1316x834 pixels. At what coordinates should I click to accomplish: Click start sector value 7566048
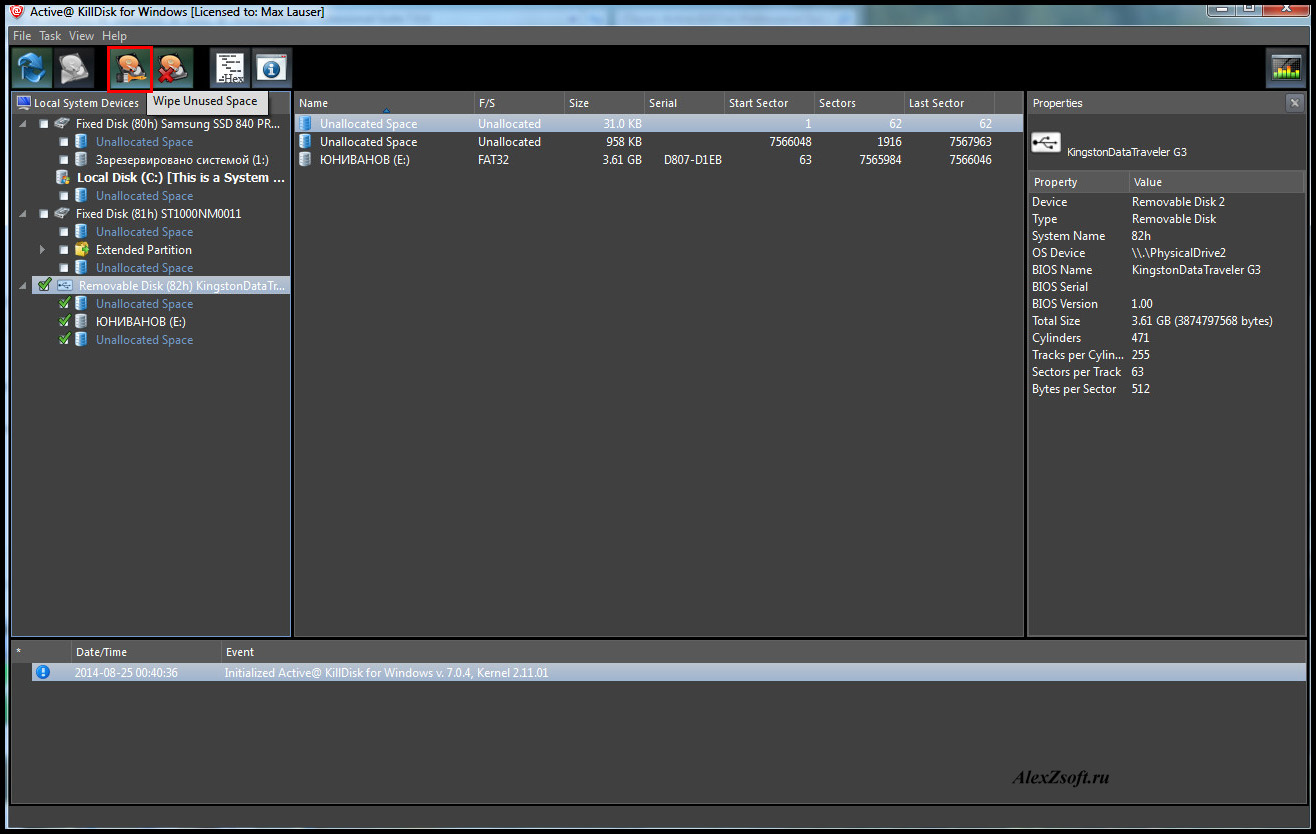point(791,142)
